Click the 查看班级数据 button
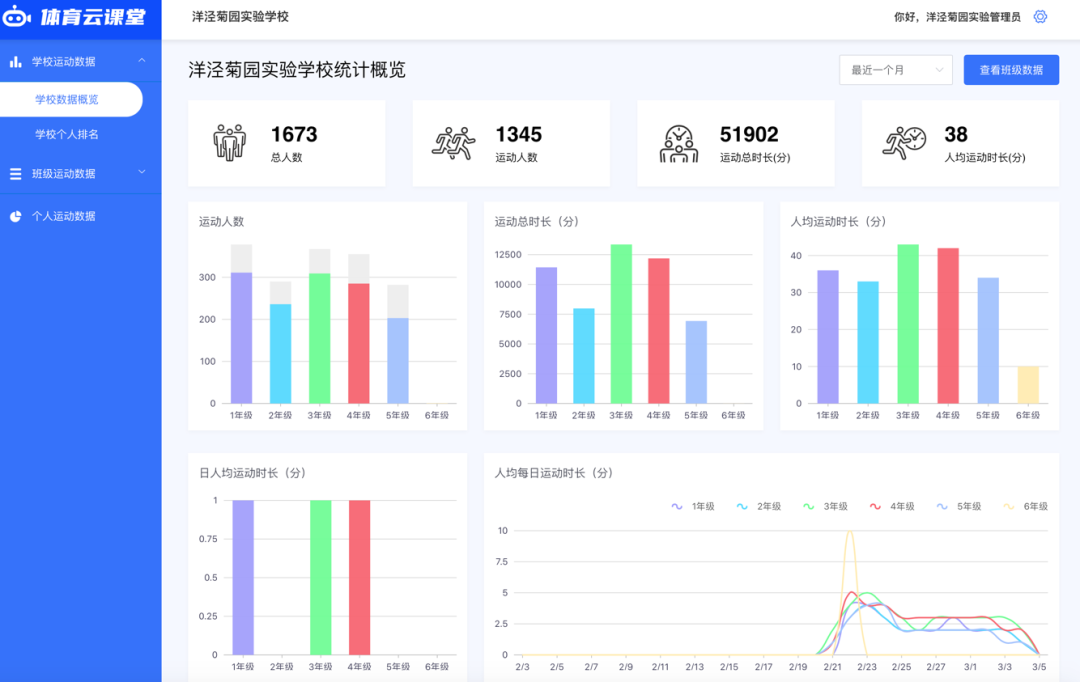The width and height of the screenshot is (1080, 682). click(x=1010, y=70)
